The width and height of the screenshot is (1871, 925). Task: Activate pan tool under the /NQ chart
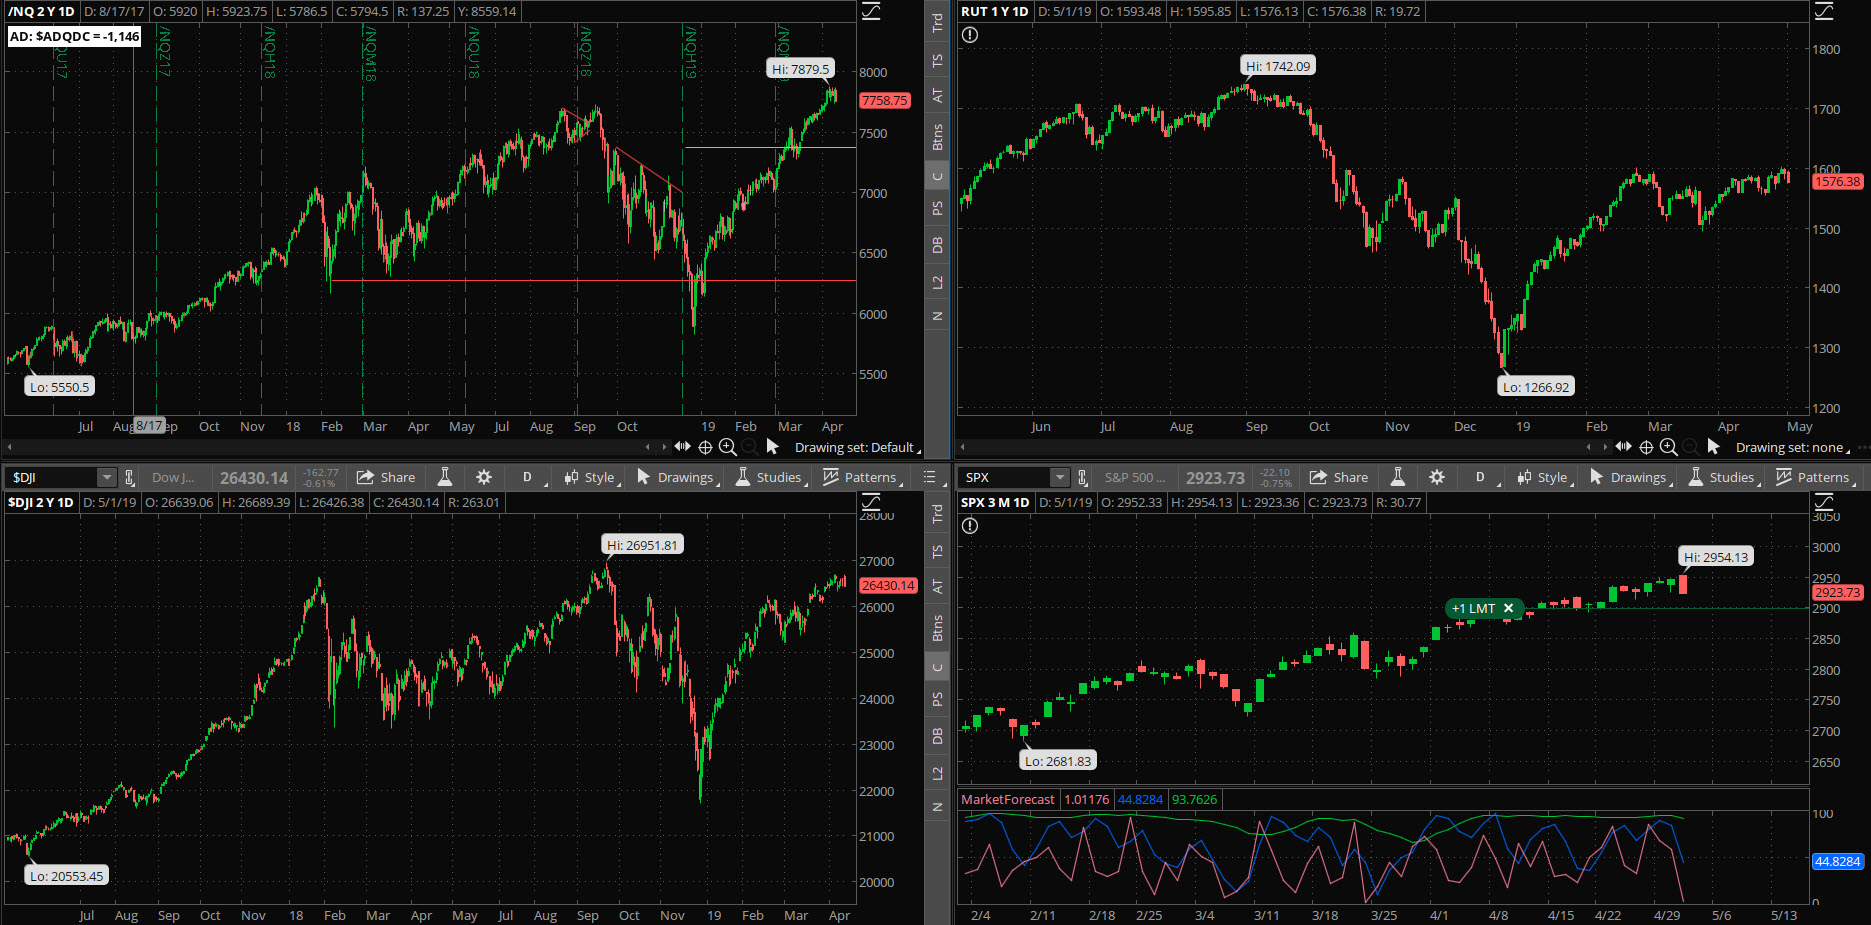tap(682, 447)
